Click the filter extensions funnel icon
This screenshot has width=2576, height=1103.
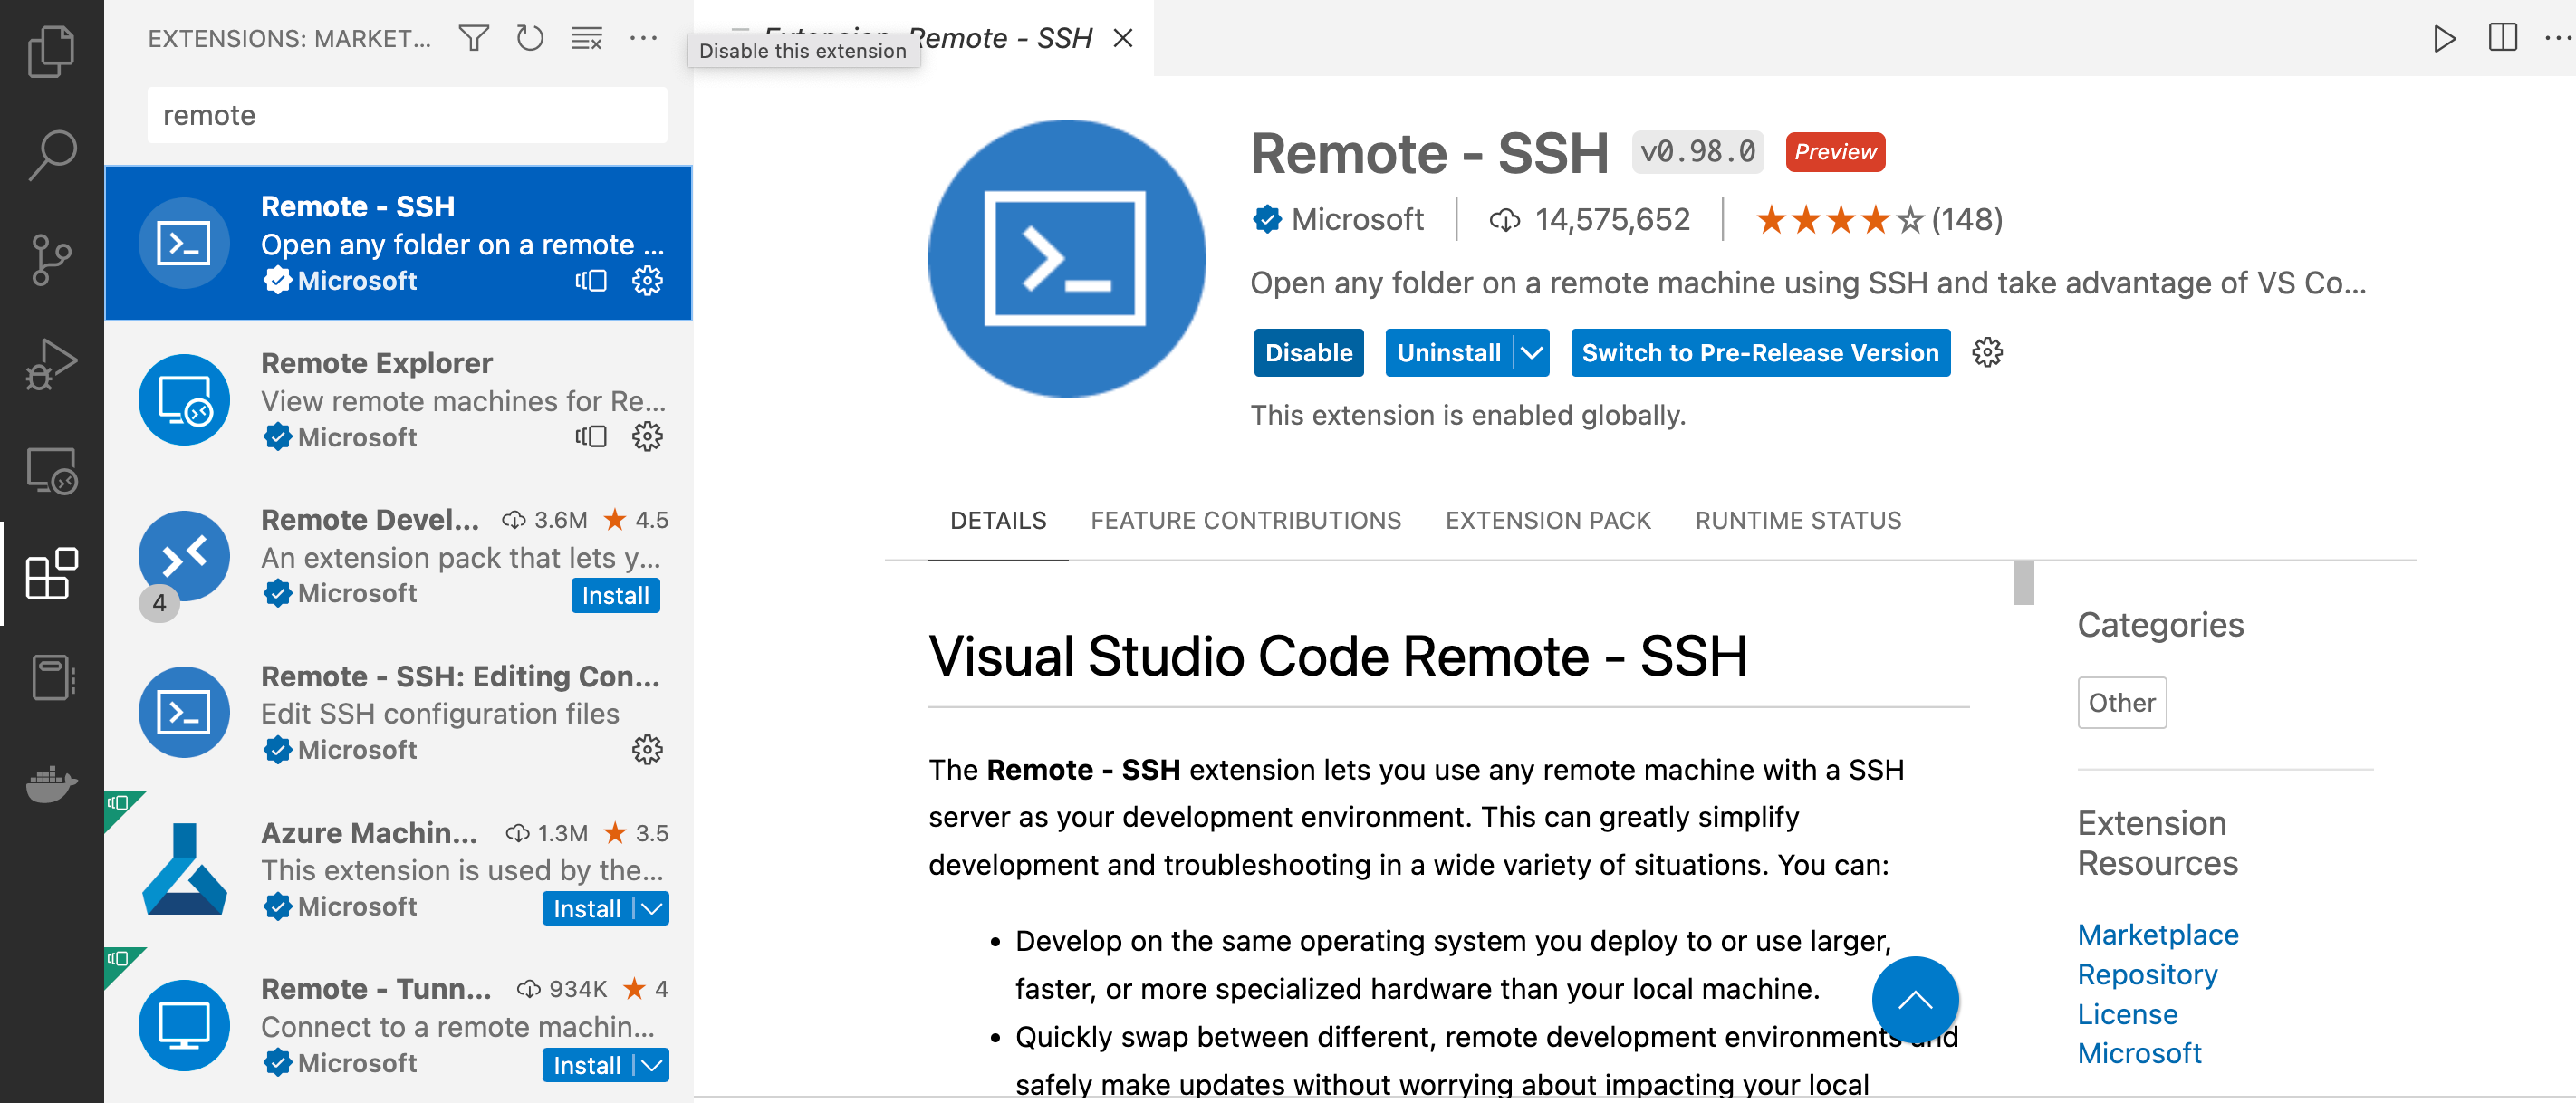point(473,38)
